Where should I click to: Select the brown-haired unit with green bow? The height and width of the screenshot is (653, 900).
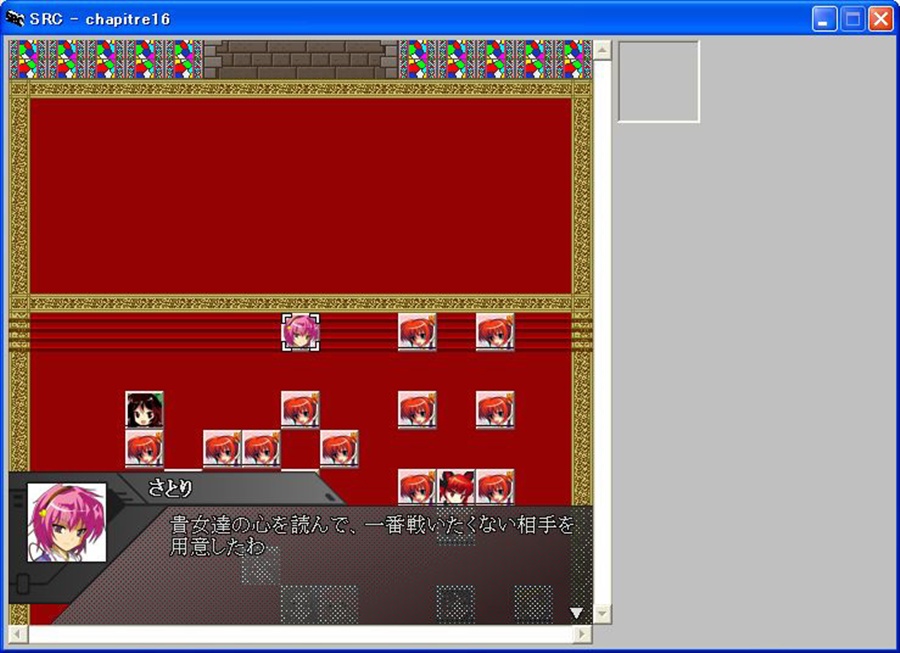click(144, 410)
